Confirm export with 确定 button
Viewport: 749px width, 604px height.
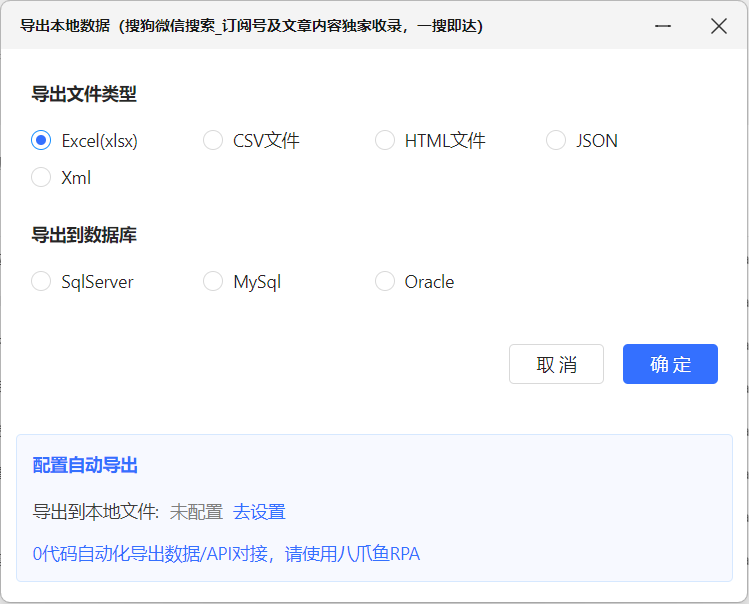670,364
